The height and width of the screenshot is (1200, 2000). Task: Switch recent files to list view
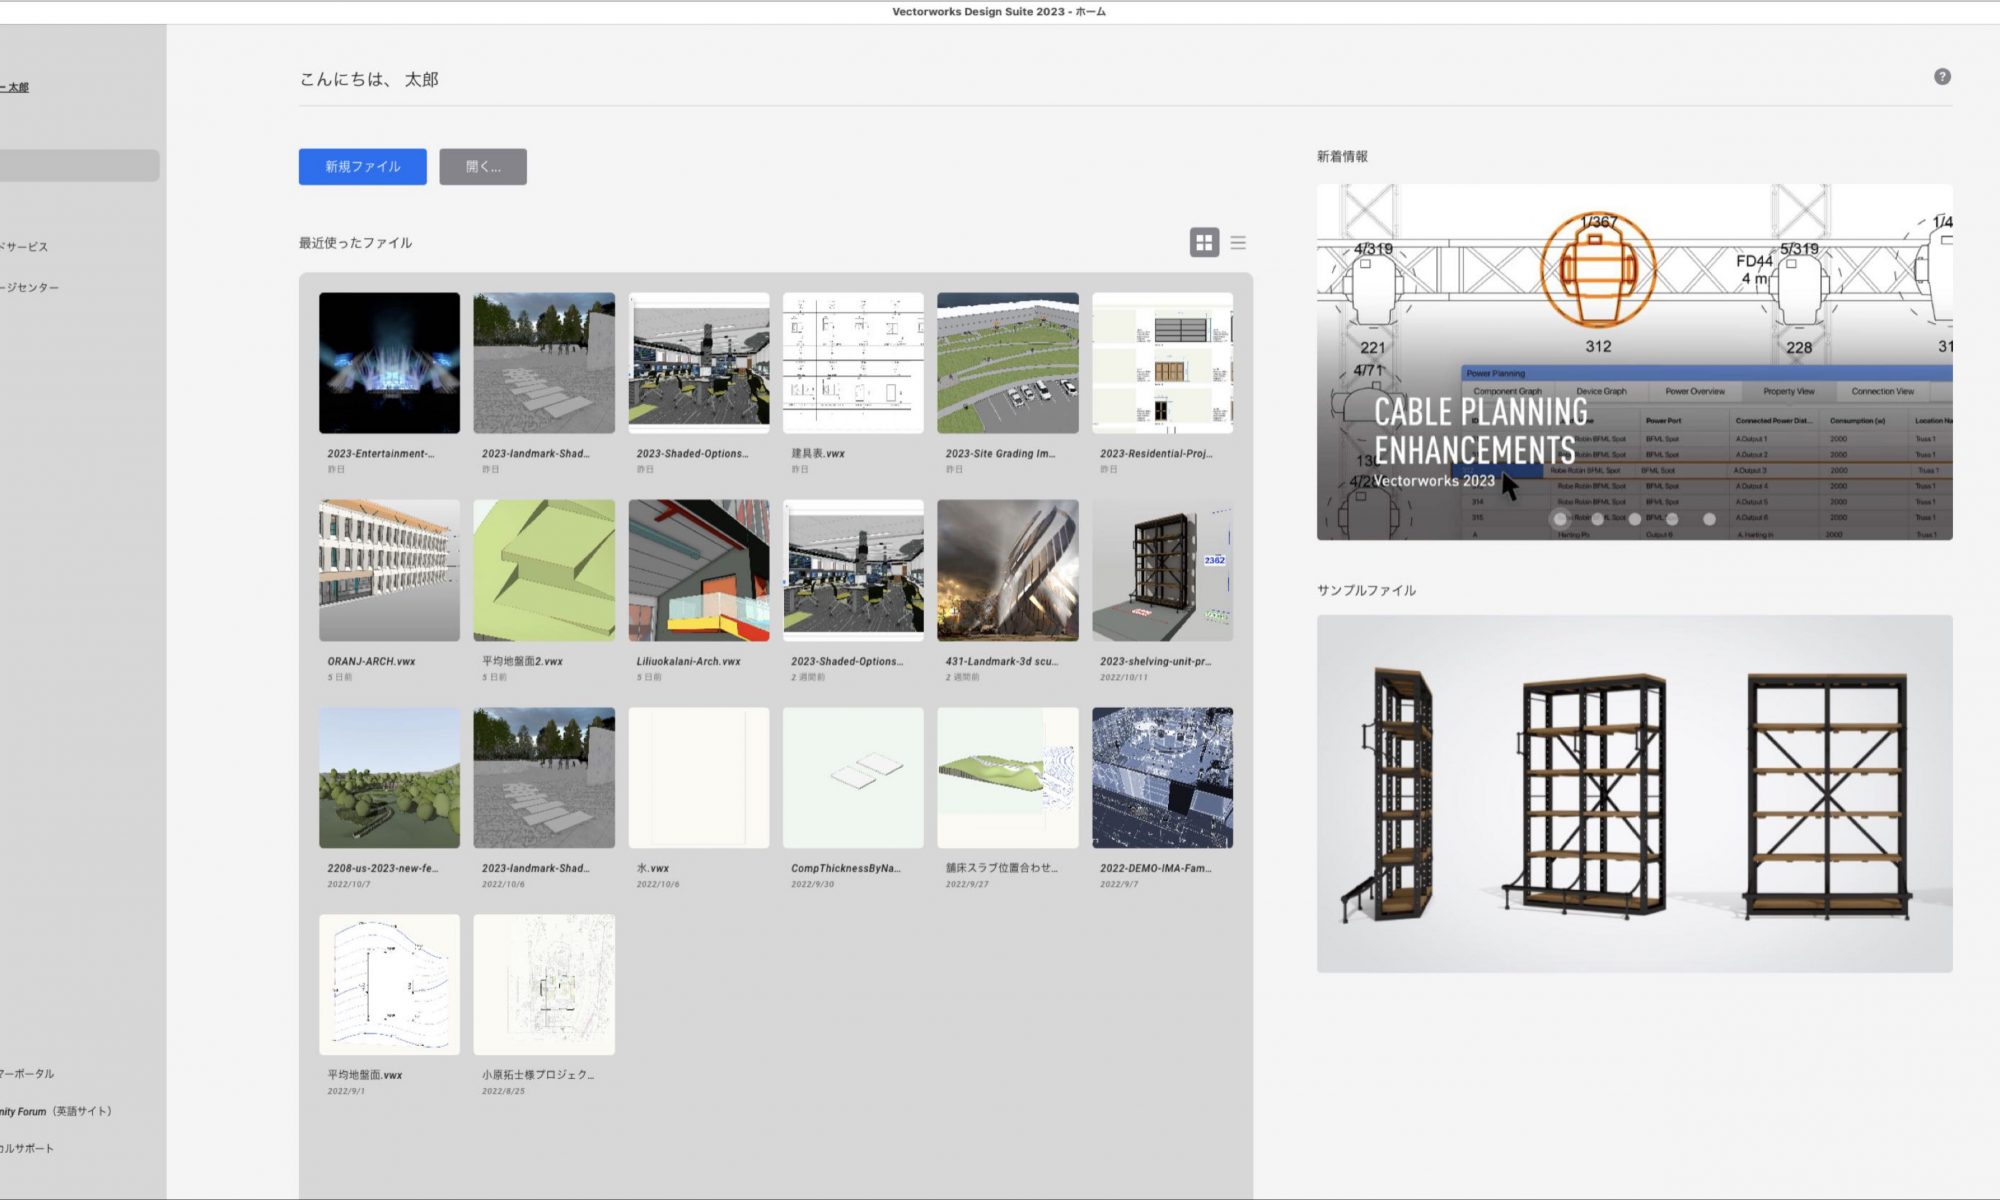coord(1238,242)
